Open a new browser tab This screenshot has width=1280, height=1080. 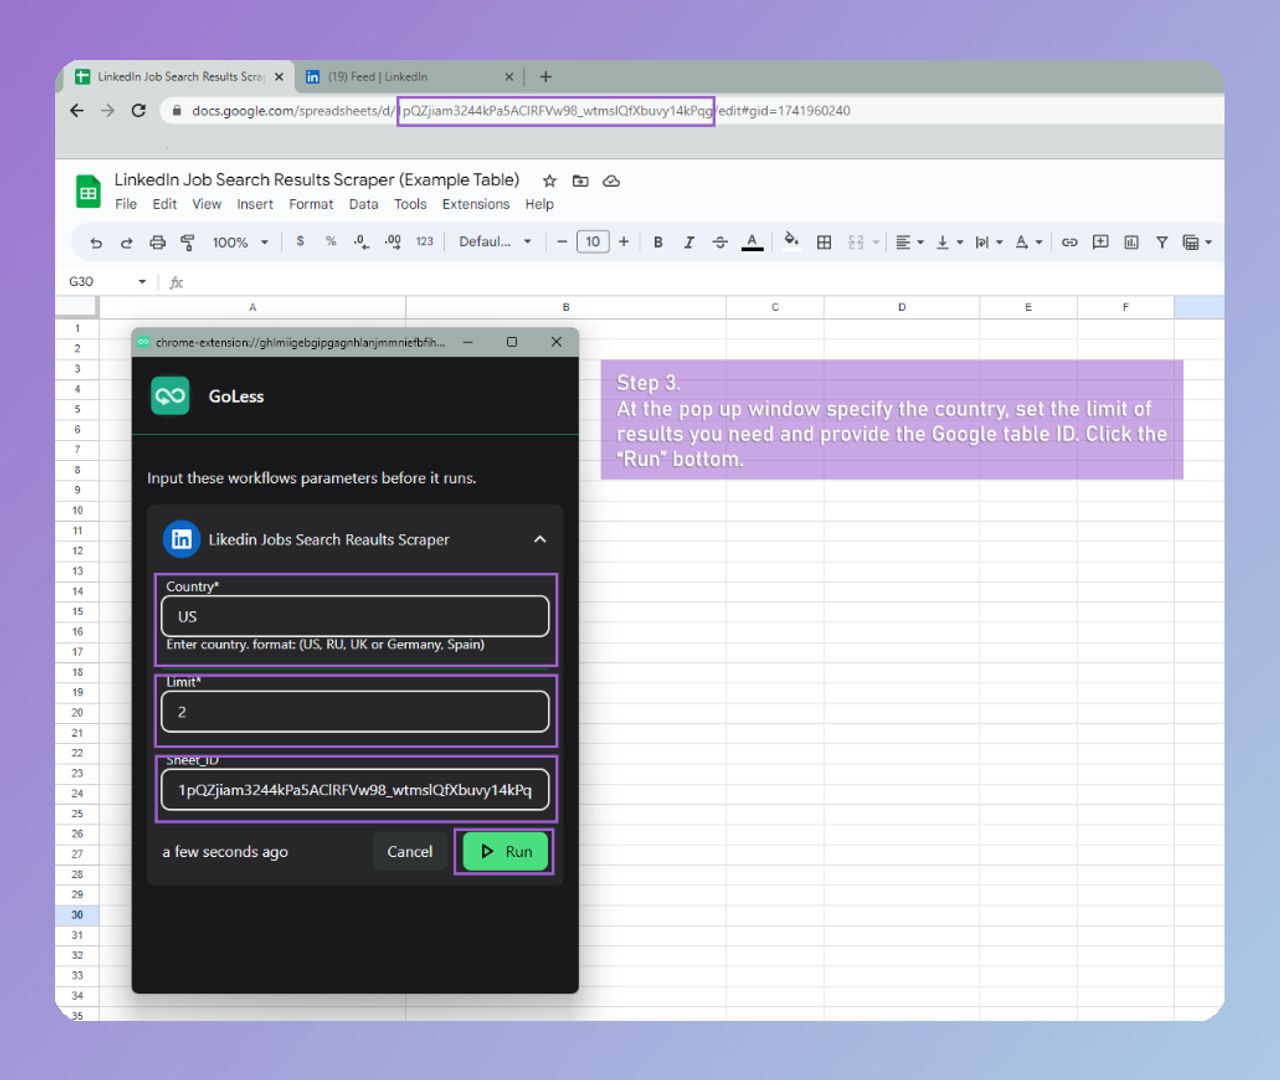[x=545, y=77]
